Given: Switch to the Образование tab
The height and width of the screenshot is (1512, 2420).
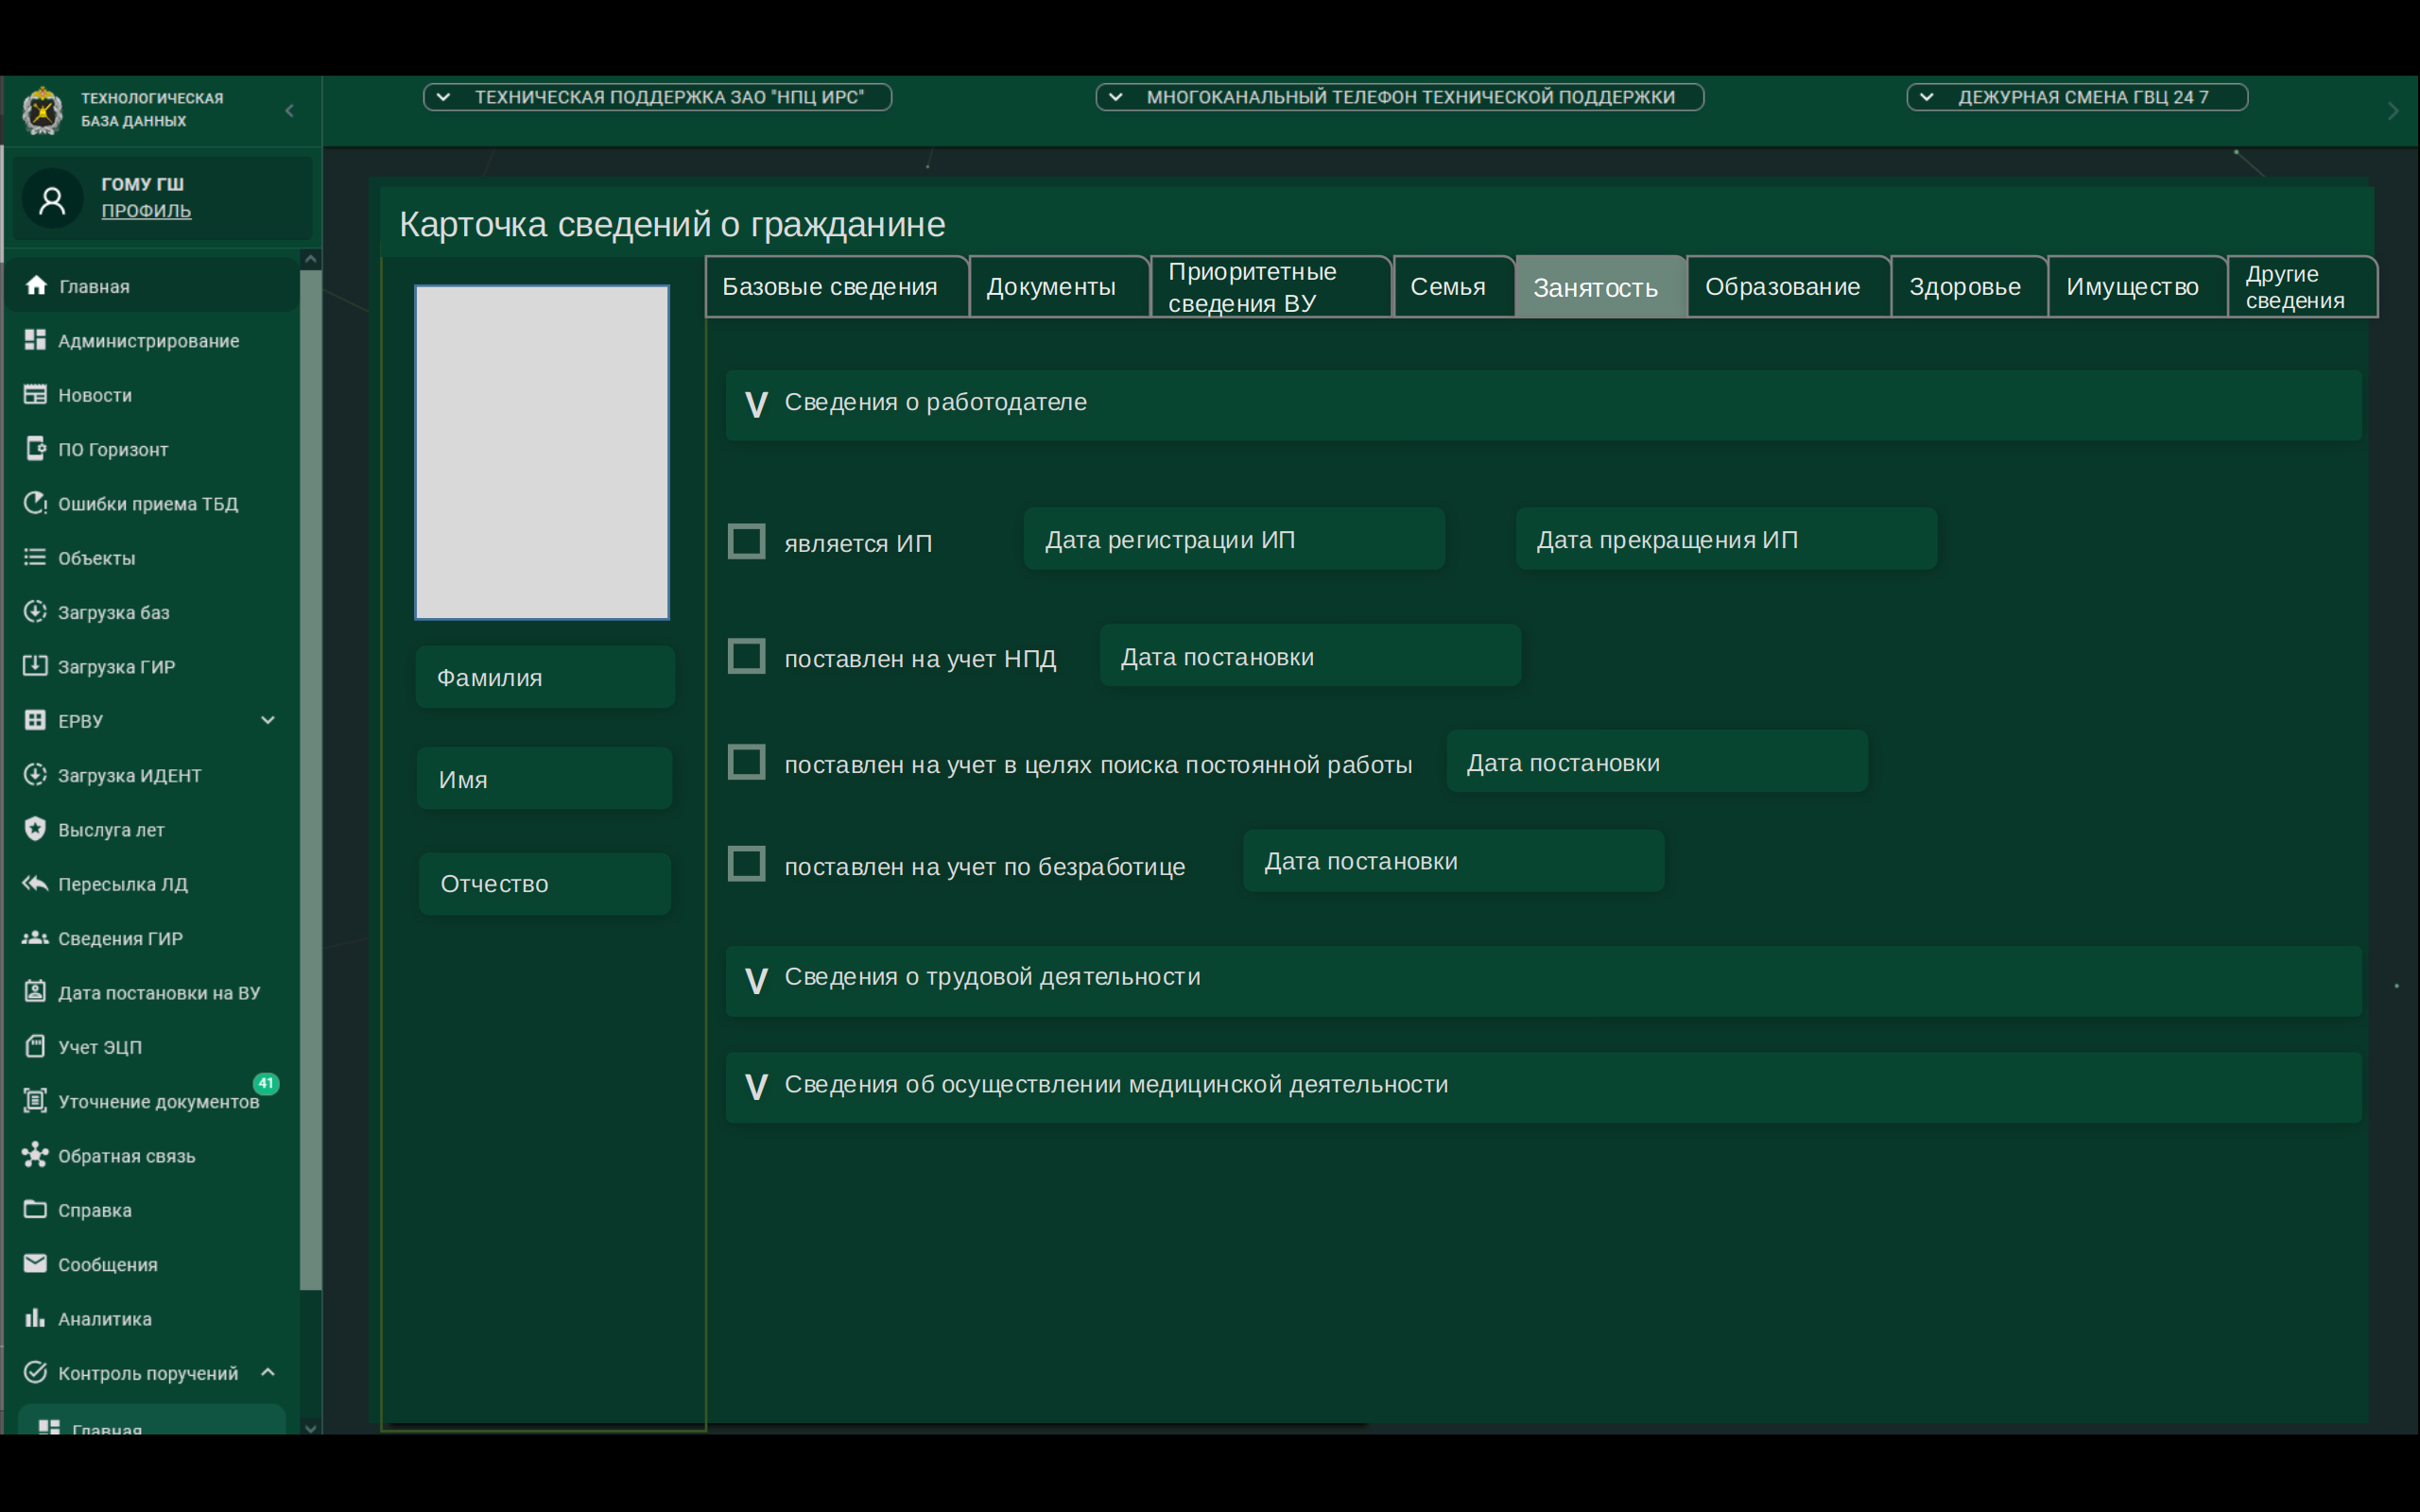Looking at the screenshot, I should (x=1782, y=287).
